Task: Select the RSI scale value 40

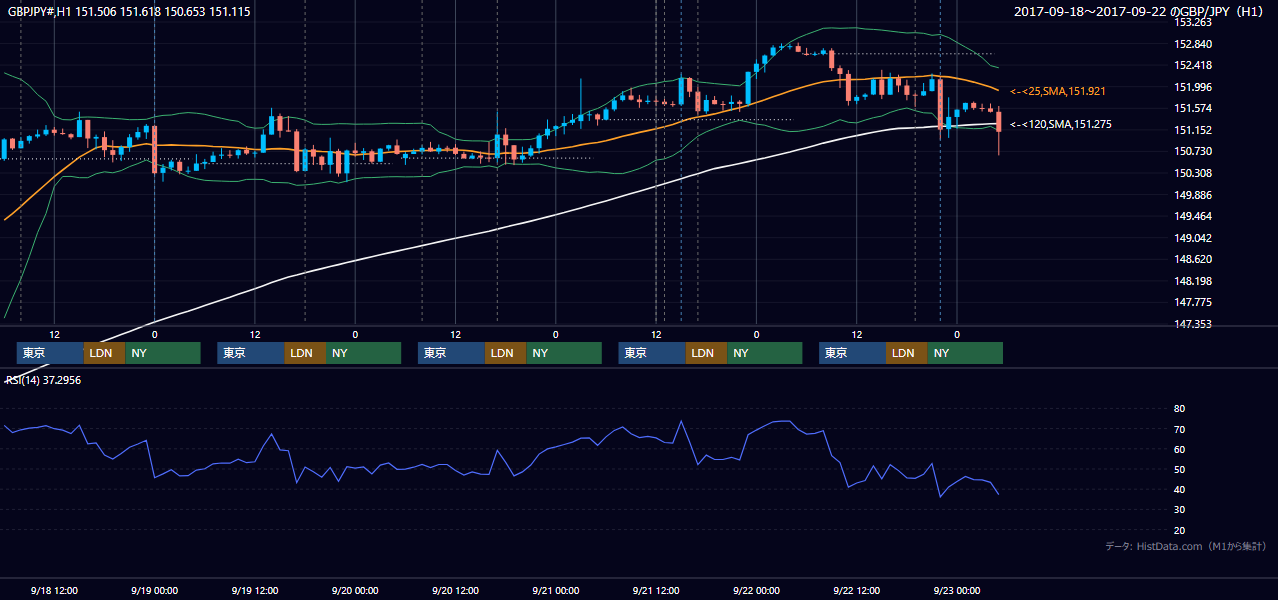Action: [x=1180, y=489]
